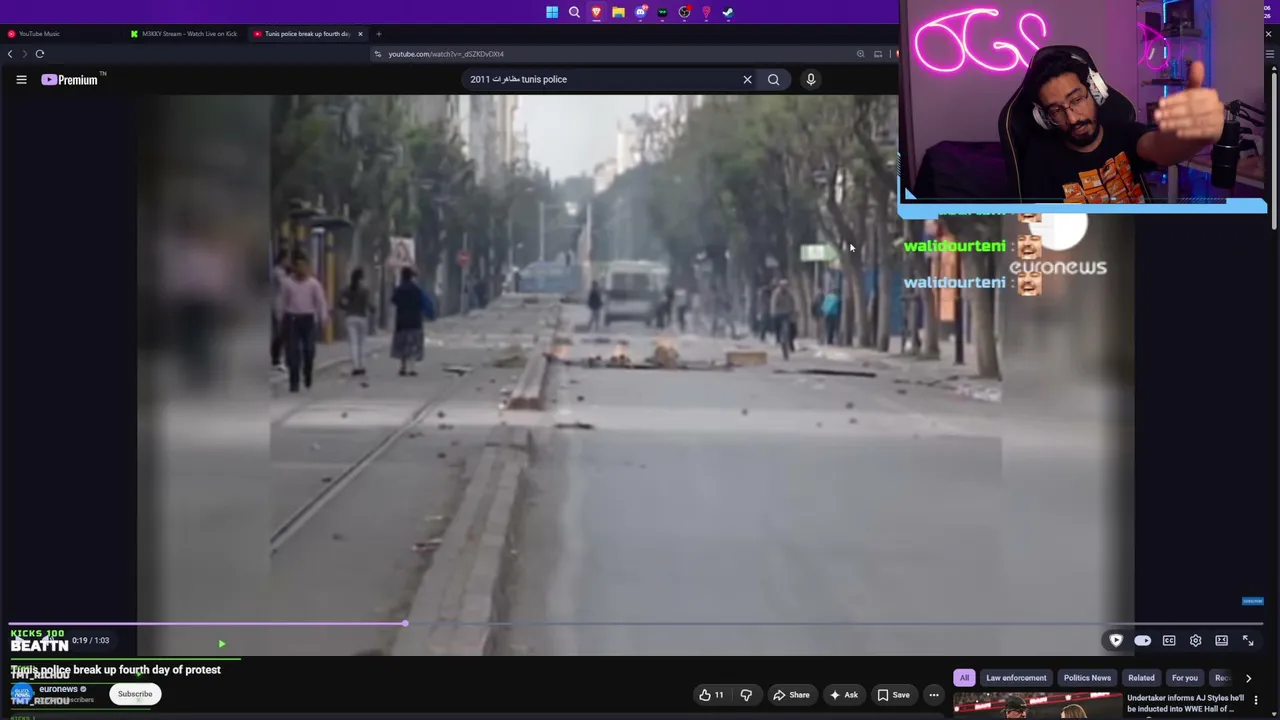Save the video to a playlist
Viewport: 1280px width, 720px height.
[894, 695]
